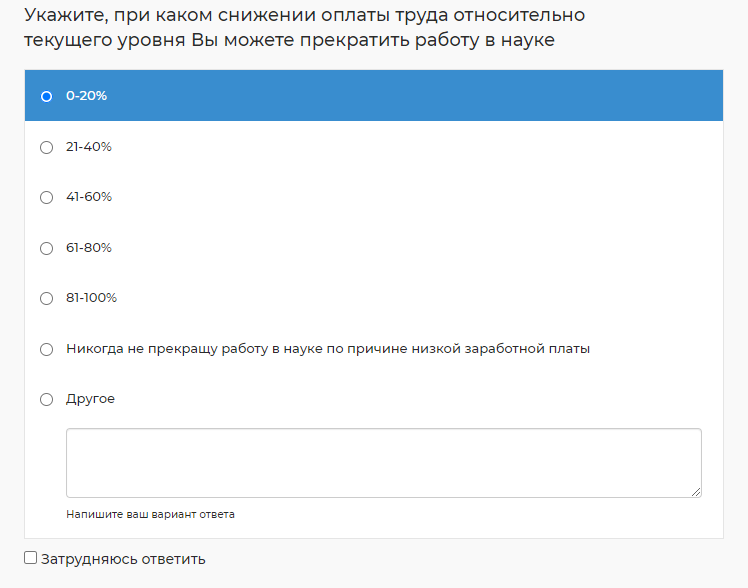Click the '81-100%' label text
Viewport: 748px width, 588px height.
(x=91, y=298)
